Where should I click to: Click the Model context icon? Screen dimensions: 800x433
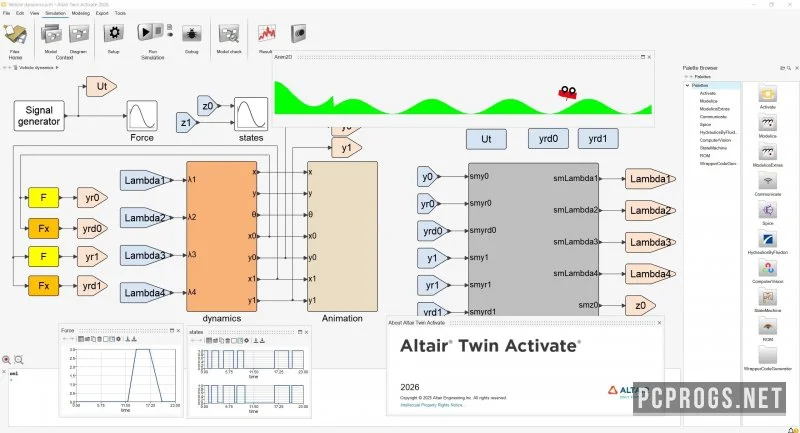click(51, 35)
